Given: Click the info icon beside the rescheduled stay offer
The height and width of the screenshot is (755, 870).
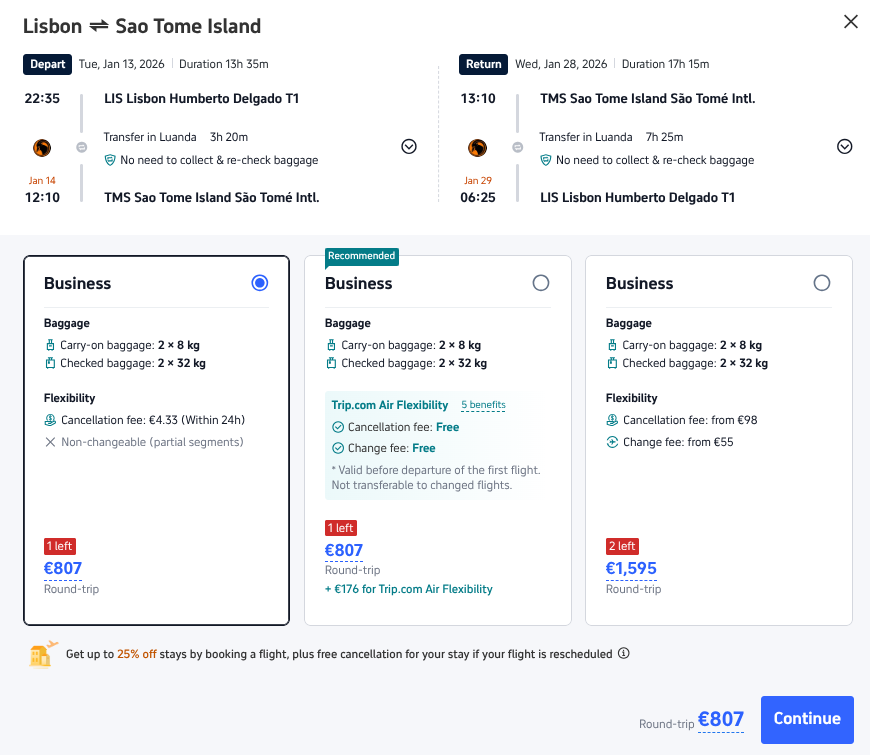Looking at the screenshot, I should pyautogui.click(x=624, y=654).
